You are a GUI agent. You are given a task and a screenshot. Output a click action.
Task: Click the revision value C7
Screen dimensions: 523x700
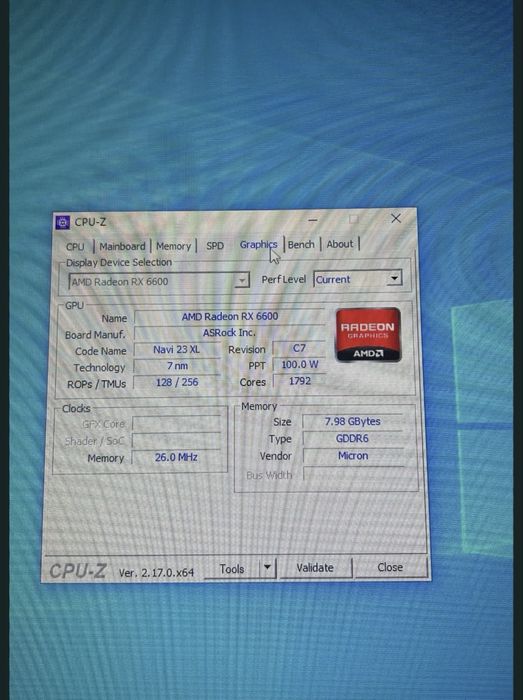pyautogui.click(x=299, y=348)
